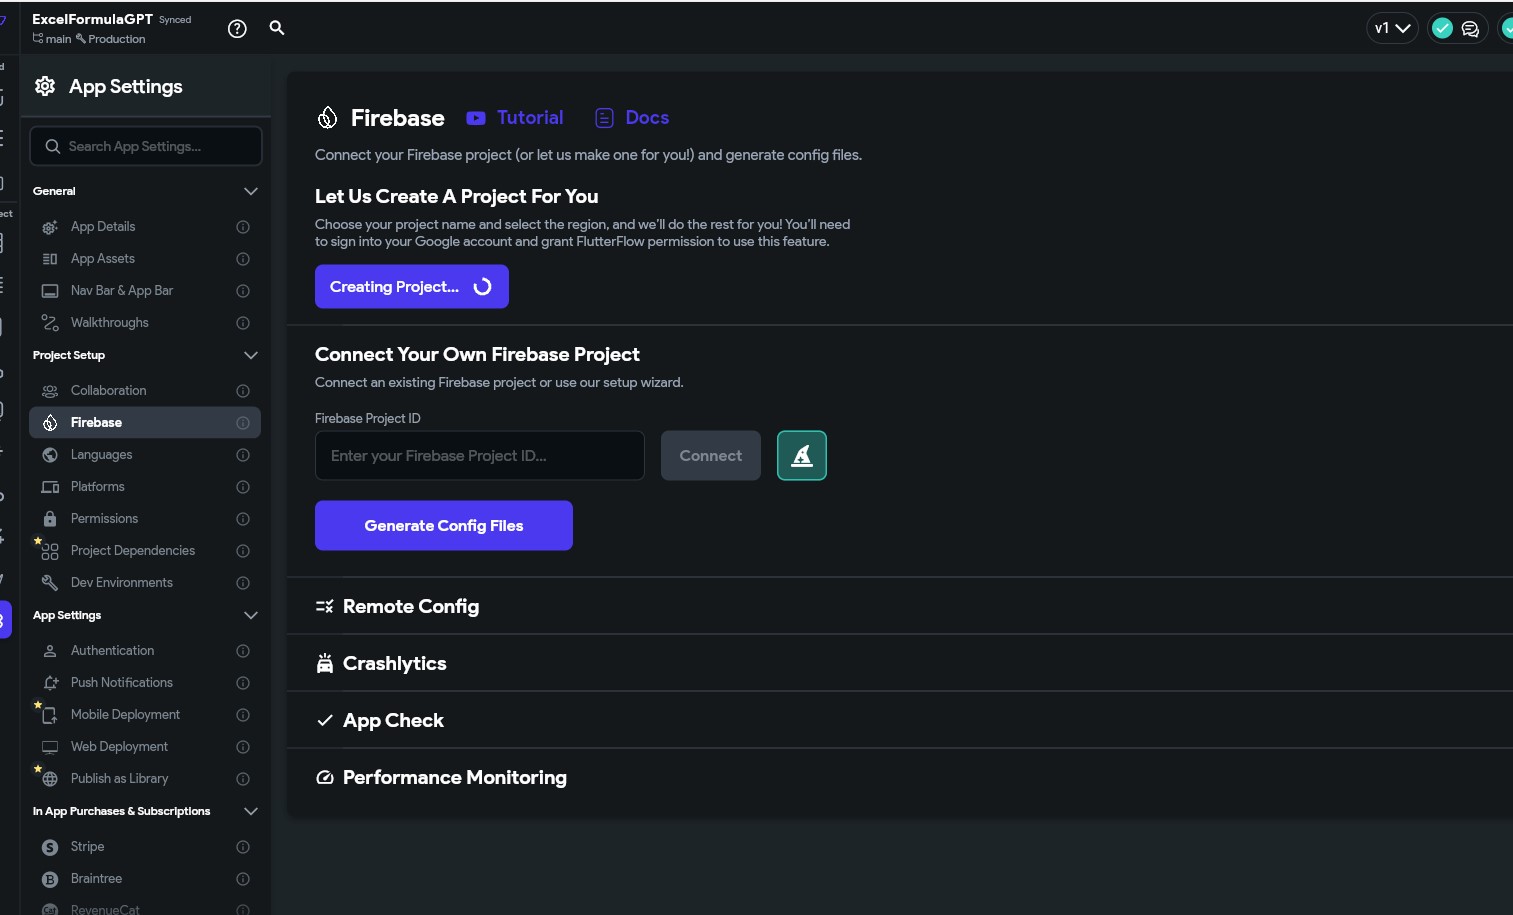Focus the Search App Settings field
This screenshot has height=915, width=1513.
point(146,146)
